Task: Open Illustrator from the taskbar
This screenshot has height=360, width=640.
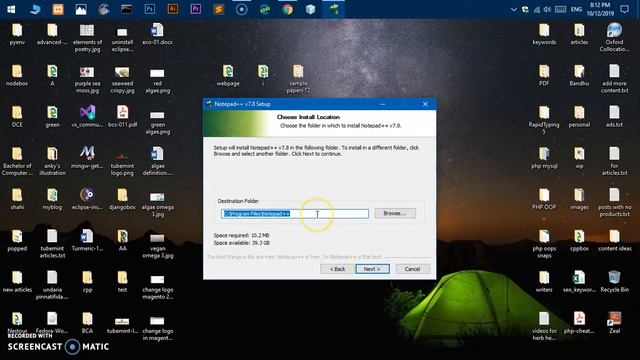Action: [x=173, y=9]
